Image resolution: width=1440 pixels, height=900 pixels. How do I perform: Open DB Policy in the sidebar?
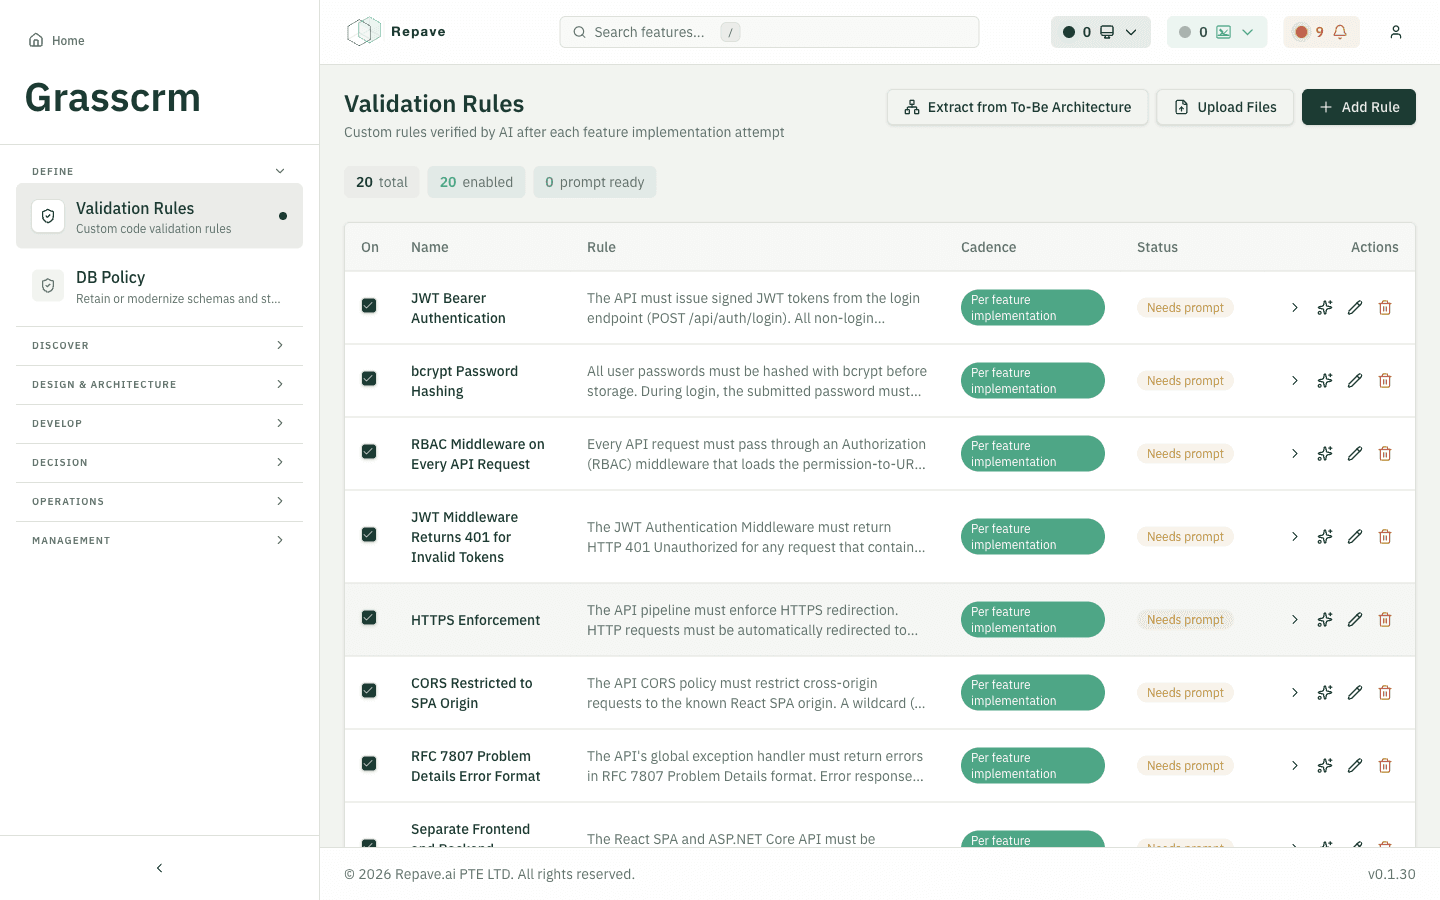coord(159,286)
